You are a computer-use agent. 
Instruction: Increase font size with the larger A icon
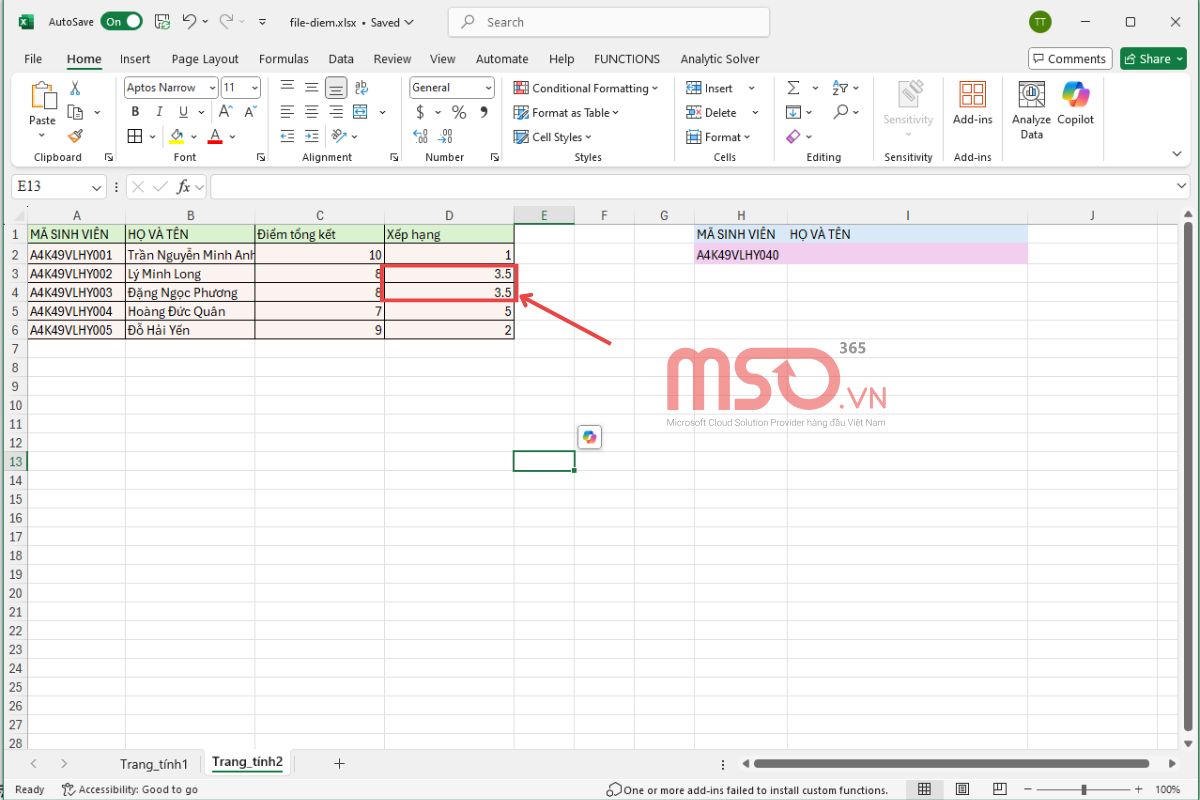point(227,112)
